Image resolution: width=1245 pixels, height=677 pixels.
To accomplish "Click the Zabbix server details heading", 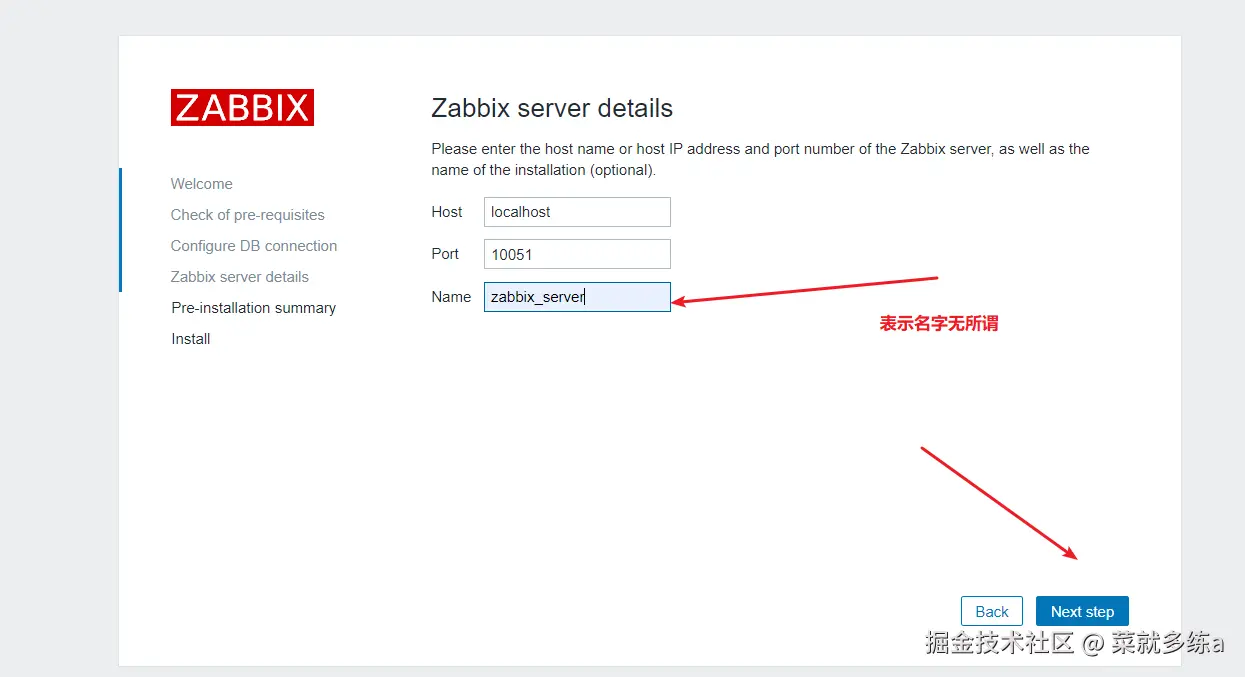I will point(552,108).
